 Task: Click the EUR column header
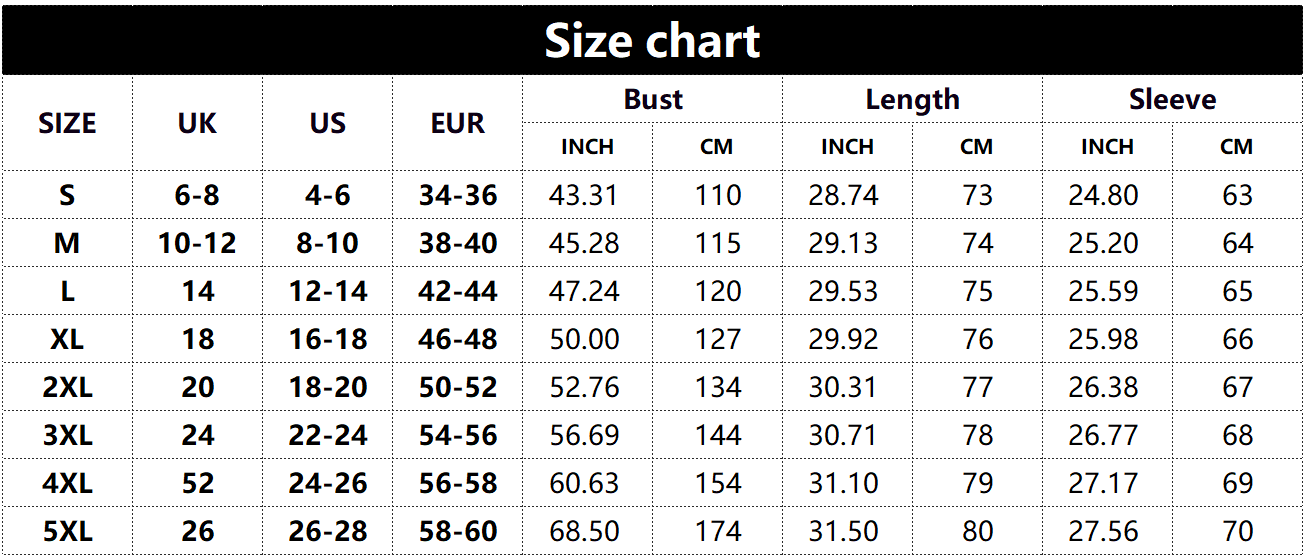click(457, 123)
